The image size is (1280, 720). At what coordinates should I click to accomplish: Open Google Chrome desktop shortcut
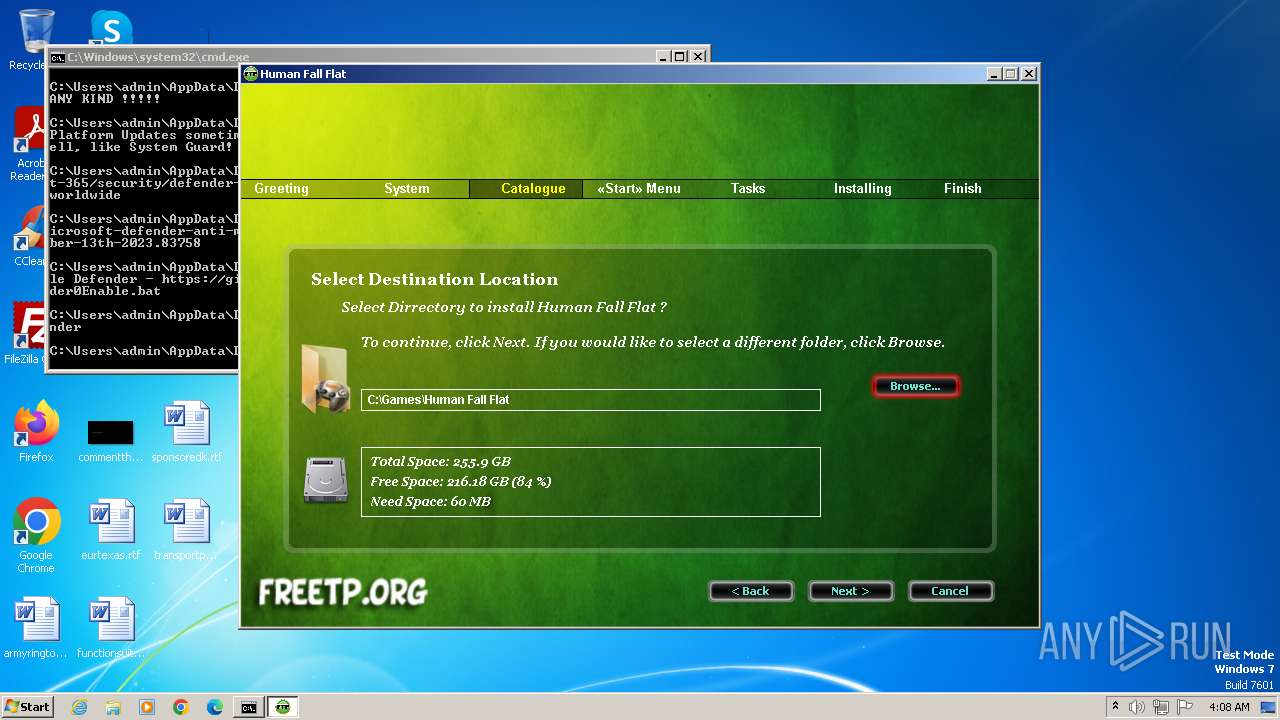(x=36, y=536)
